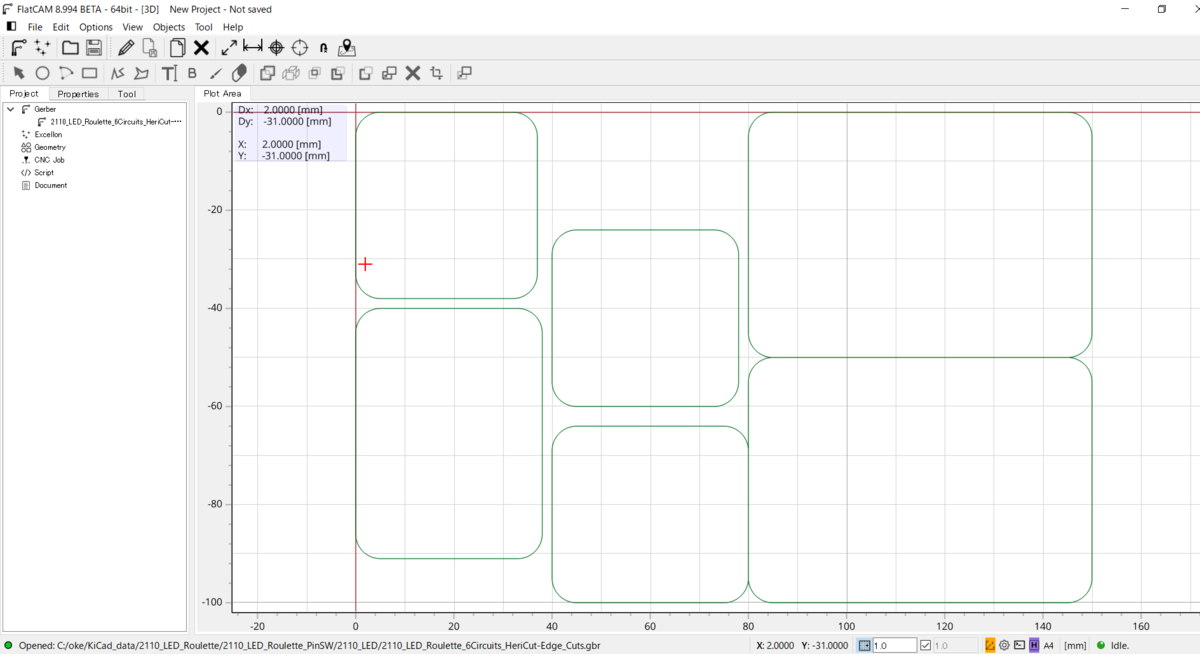Open preferences via status bar gear icon
This screenshot has width=1200, height=654.
[1004, 646]
